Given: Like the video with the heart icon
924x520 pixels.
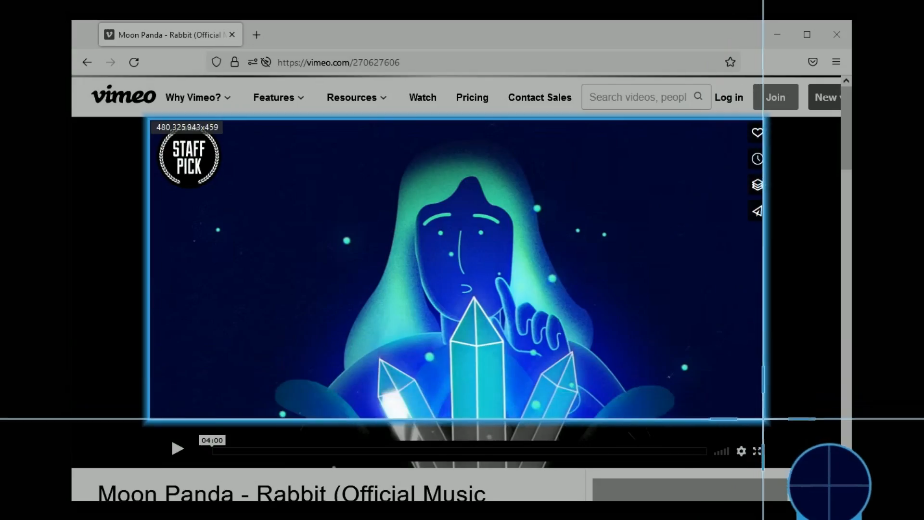Looking at the screenshot, I should coord(757,133).
